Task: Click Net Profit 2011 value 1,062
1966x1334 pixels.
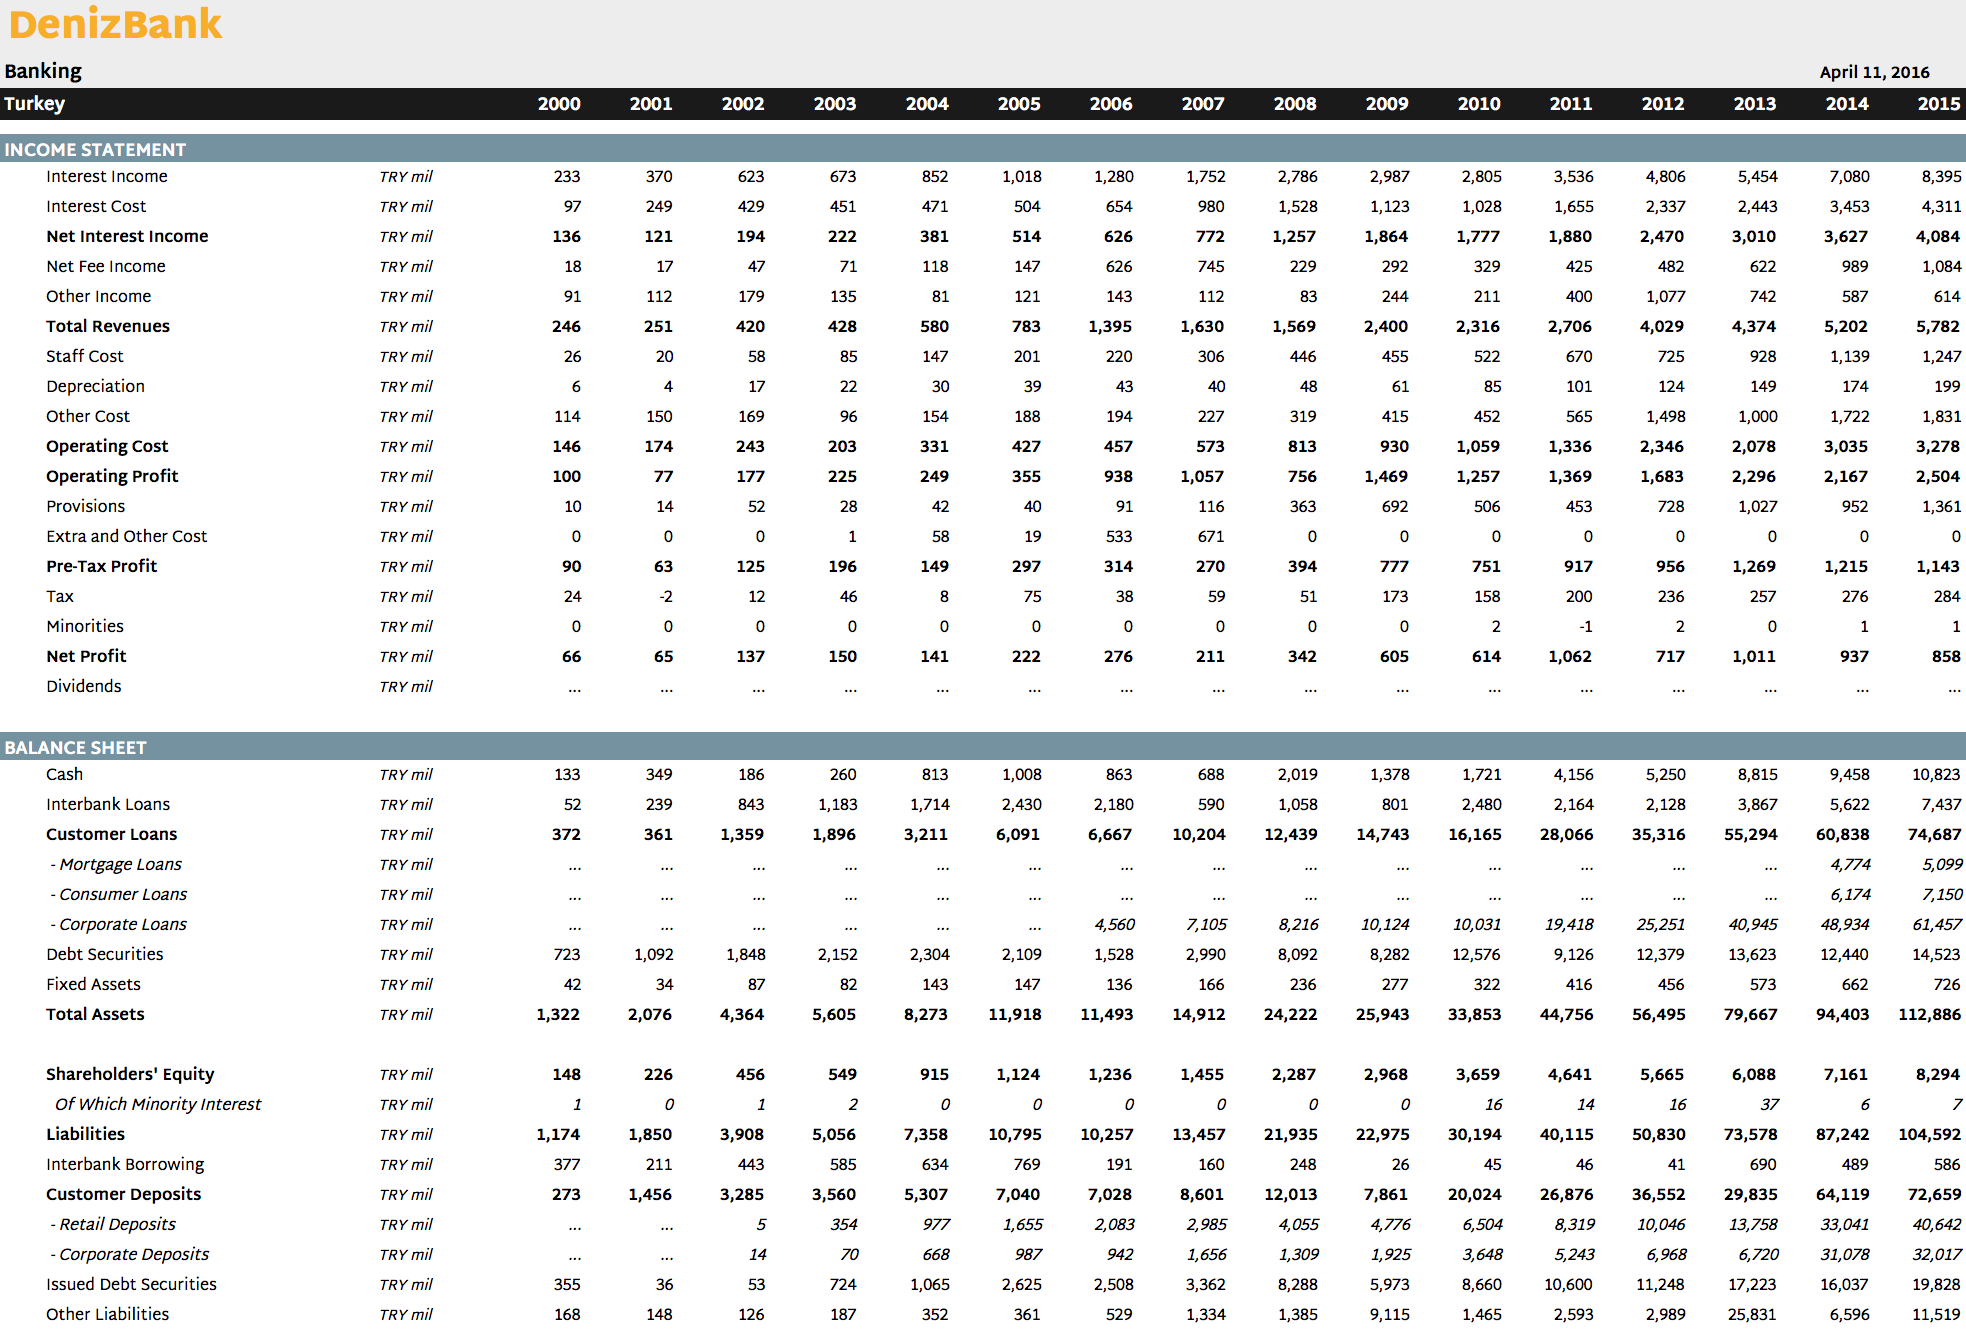Action: (1570, 656)
